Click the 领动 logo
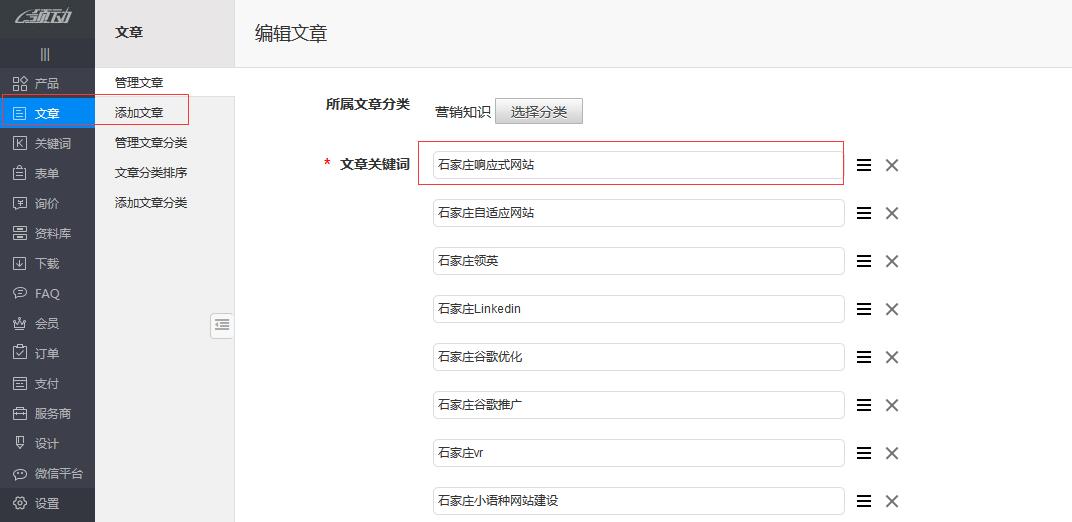The image size is (1072, 522). [x=44, y=16]
